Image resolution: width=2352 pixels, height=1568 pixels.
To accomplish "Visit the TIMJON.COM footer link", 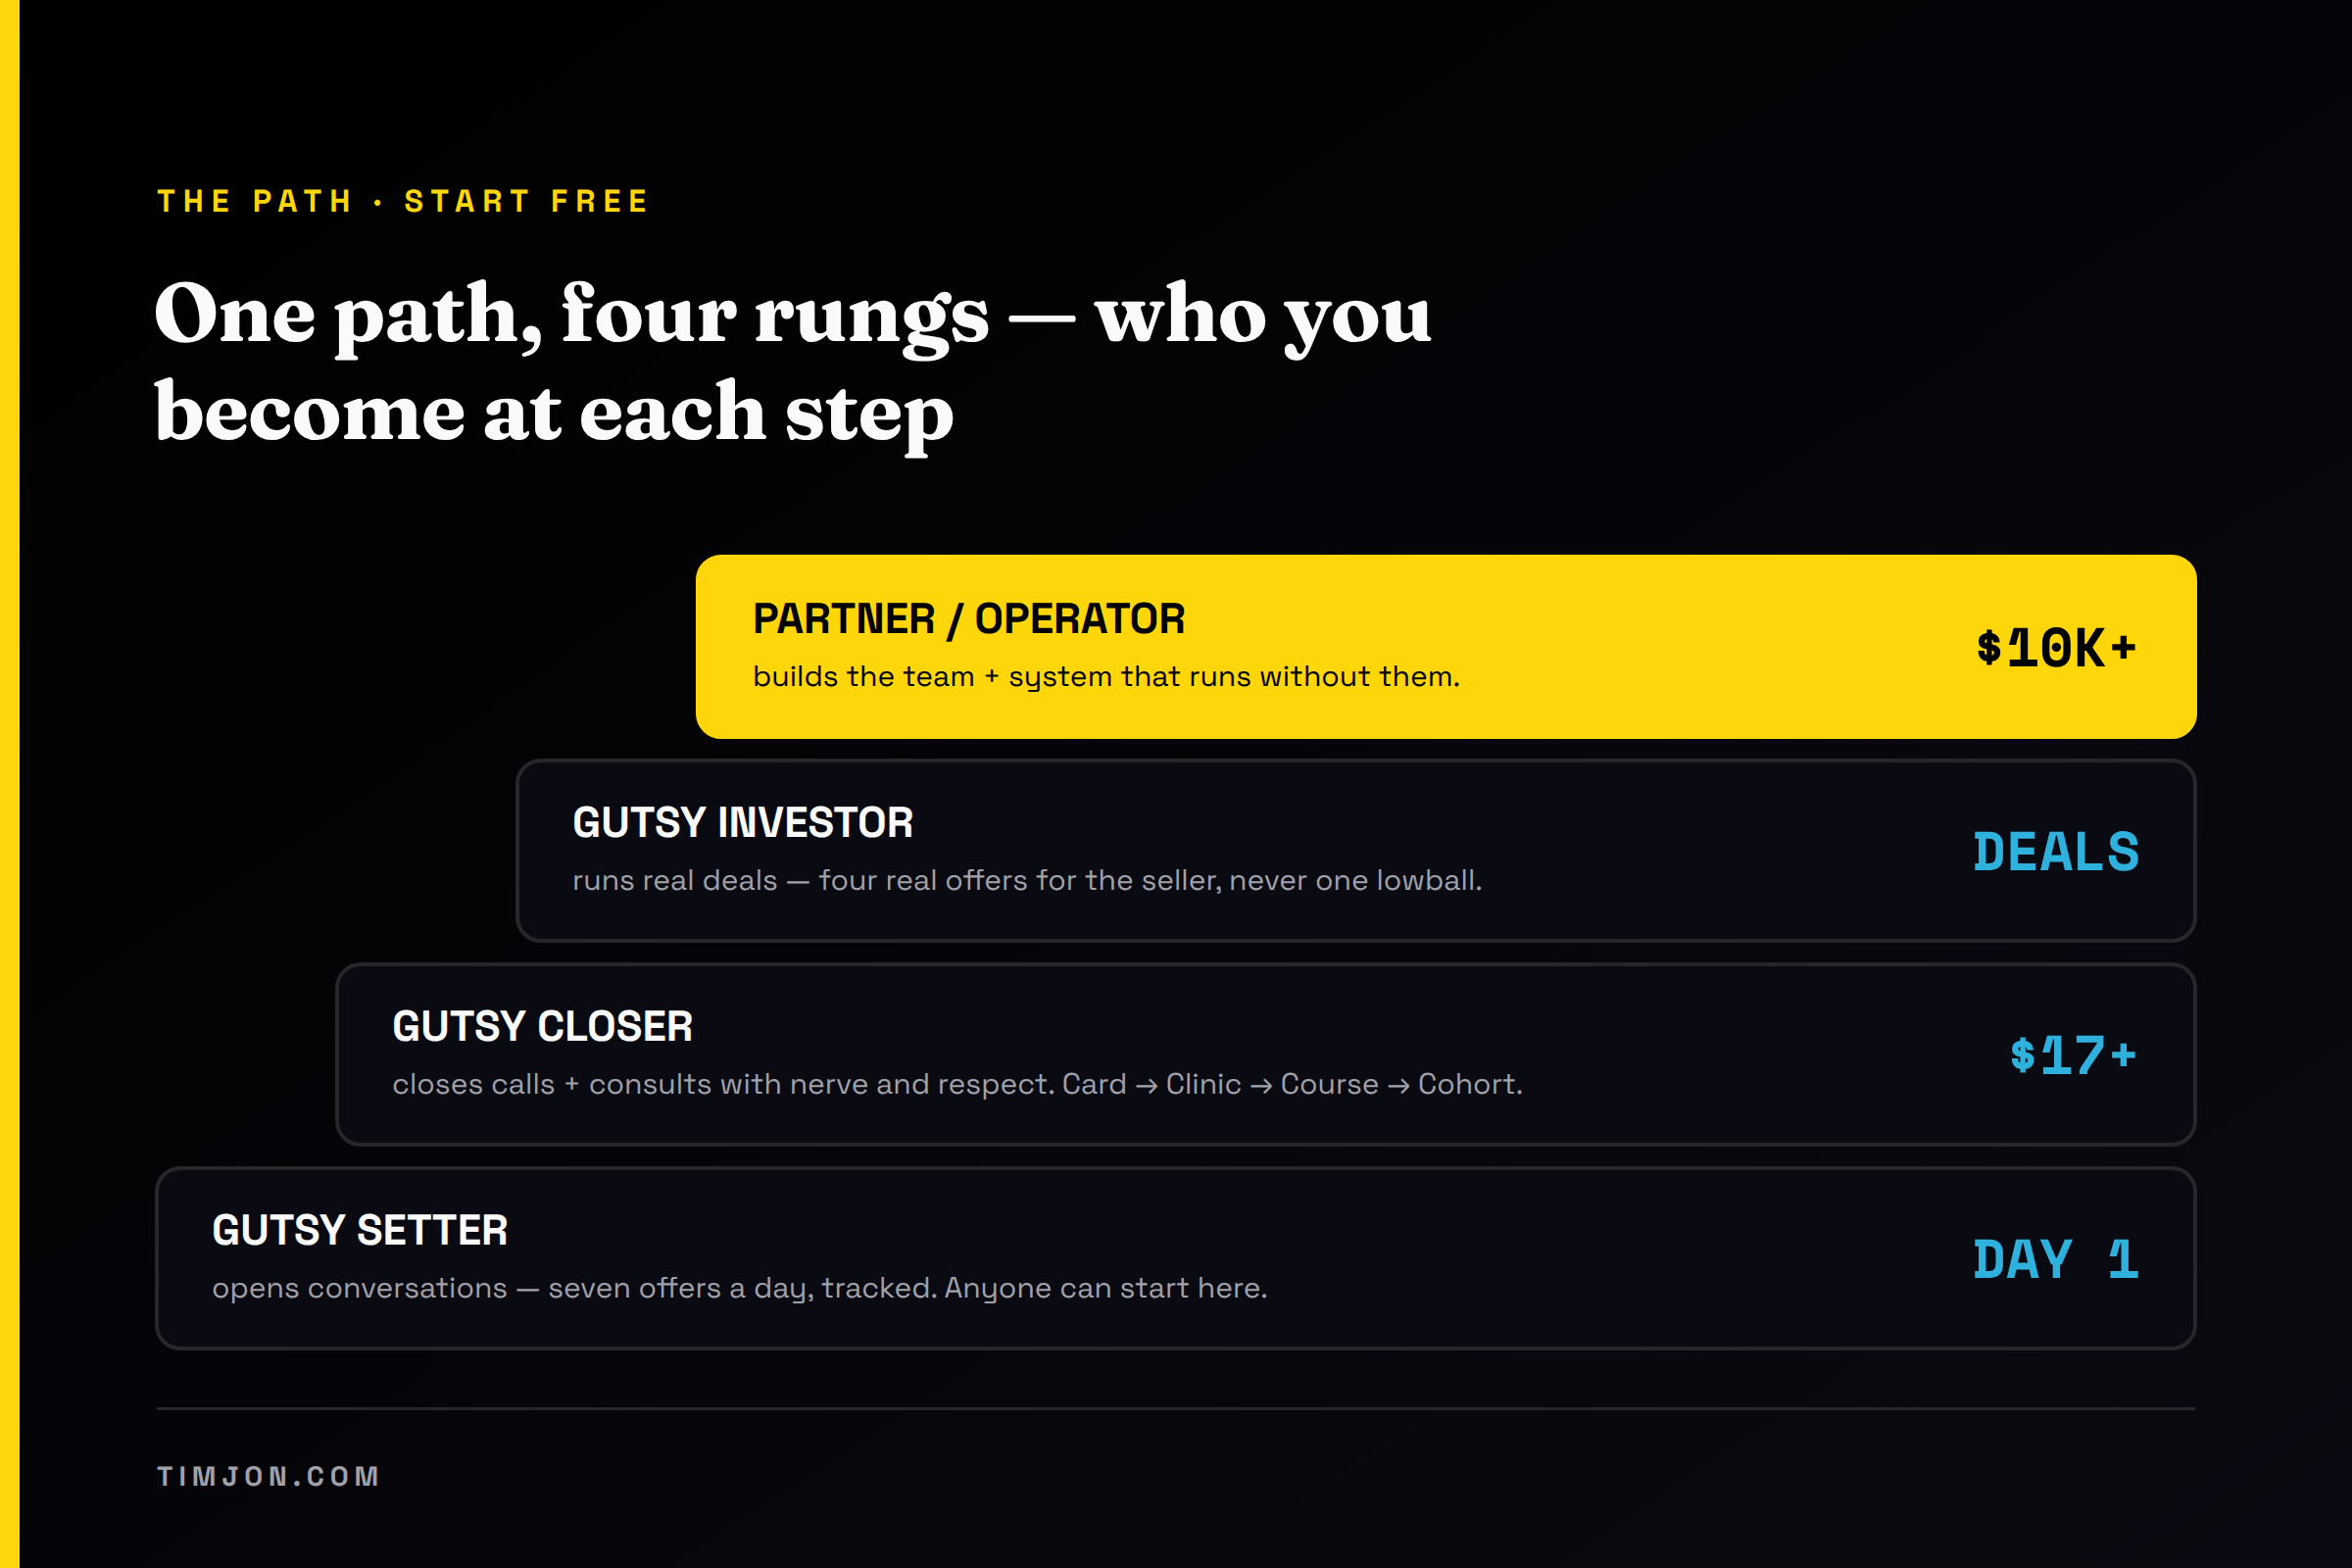I will [268, 1477].
